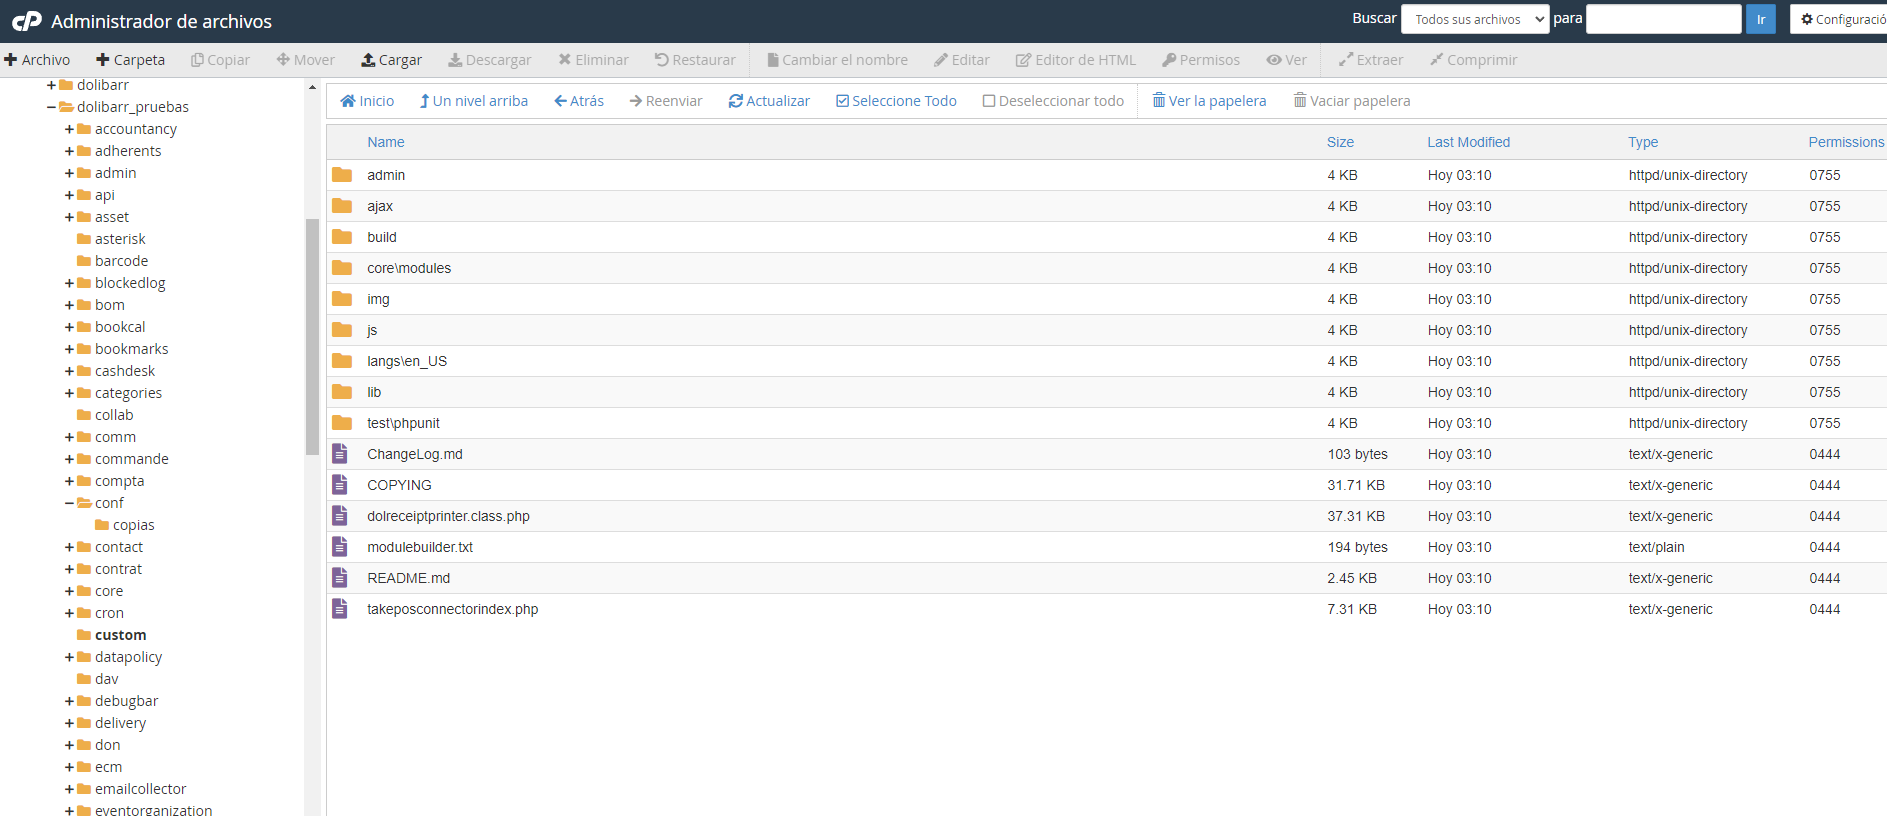The width and height of the screenshot is (1887, 816).
Task: Create a new file with Archivo
Action: [x=37, y=60]
